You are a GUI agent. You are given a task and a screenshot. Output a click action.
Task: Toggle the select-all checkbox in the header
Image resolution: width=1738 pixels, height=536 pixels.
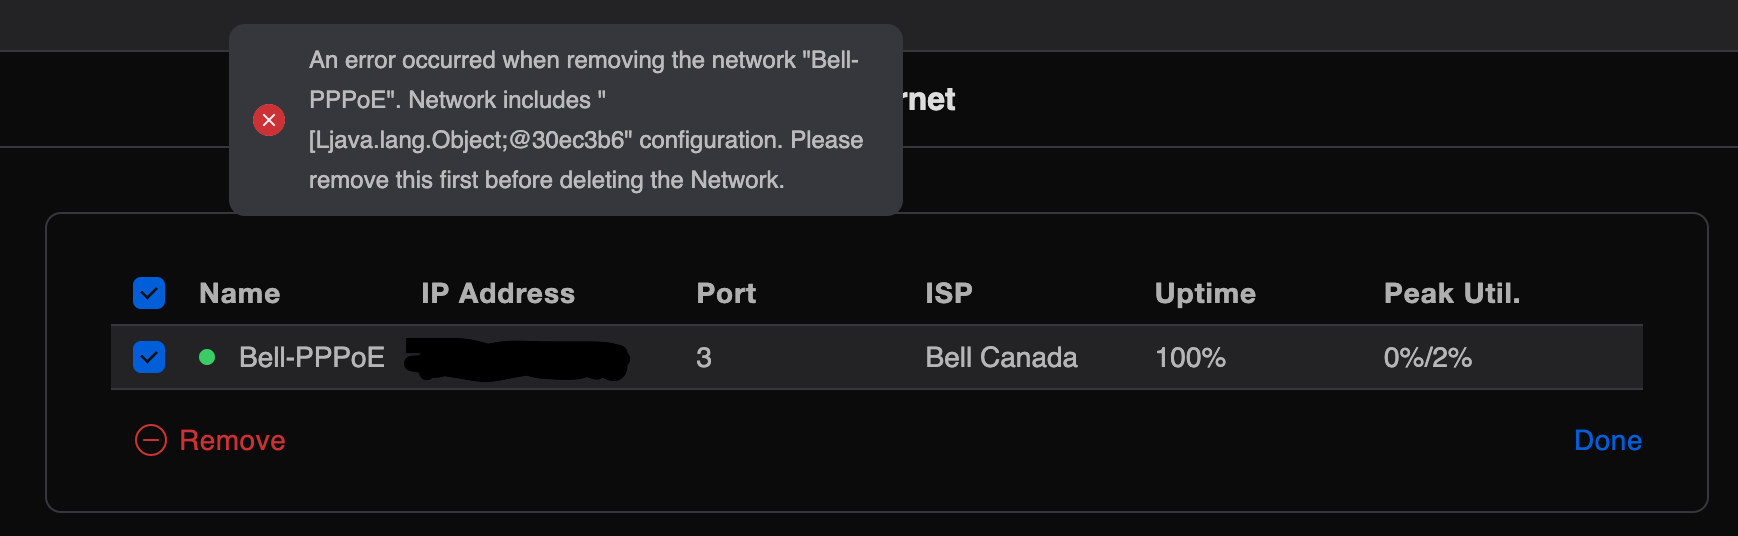point(149,293)
